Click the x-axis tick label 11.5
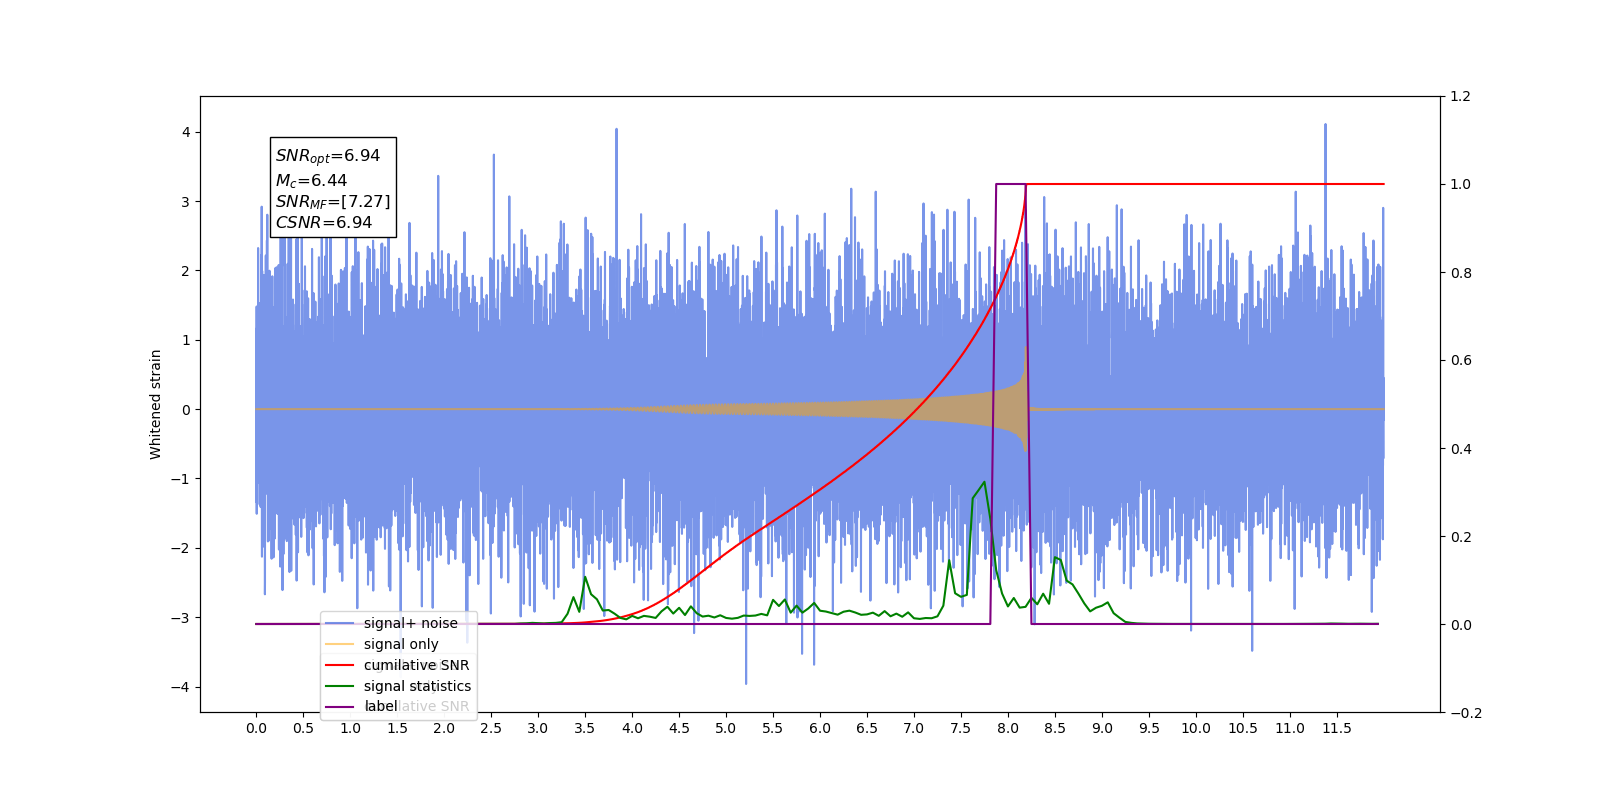 pos(1337,728)
